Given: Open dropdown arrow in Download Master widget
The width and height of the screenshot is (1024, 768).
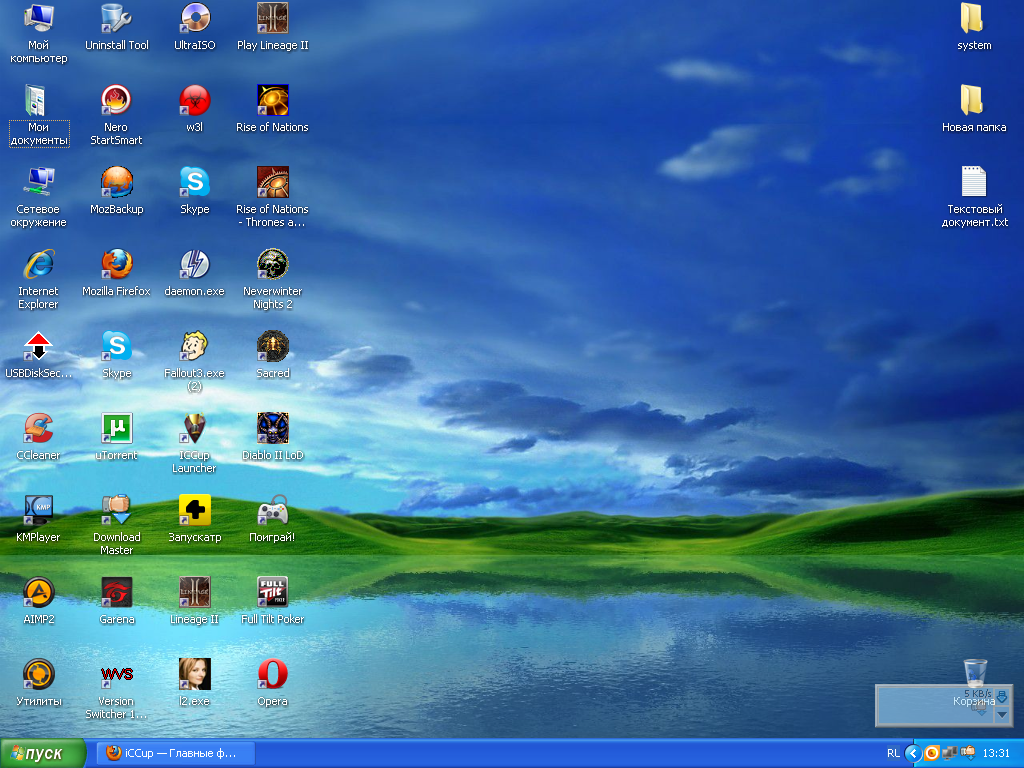Looking at the screenshot, I should click(1002, 715).
